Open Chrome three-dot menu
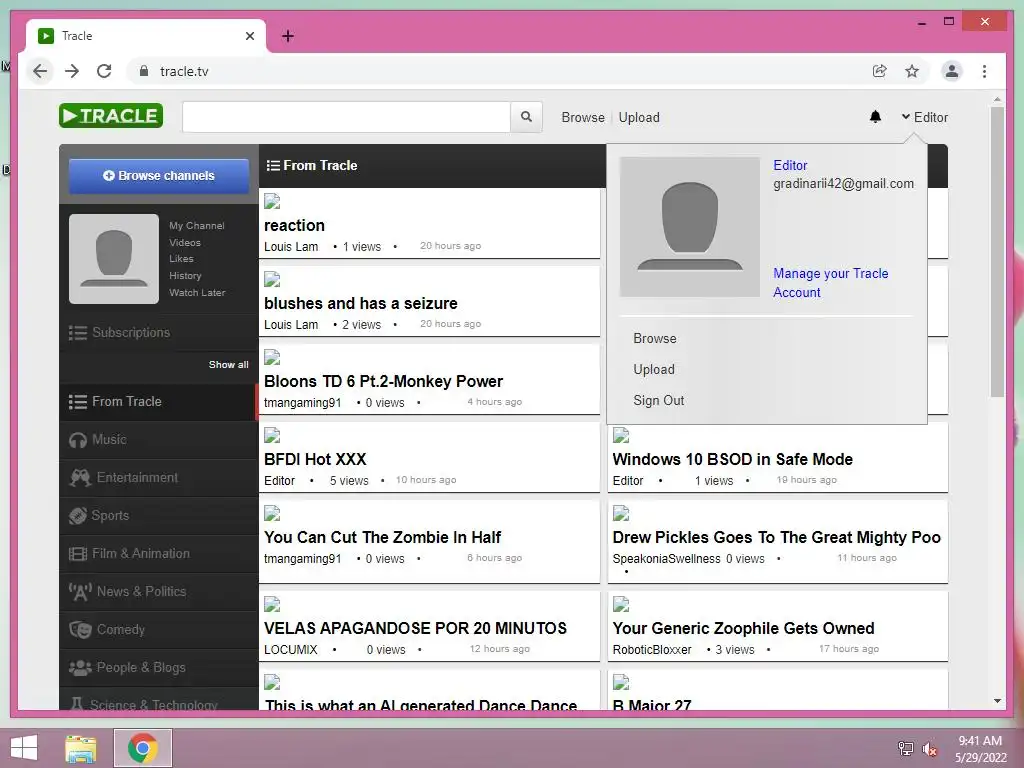Screen dimensions: 1024x768 click(984, 71)
